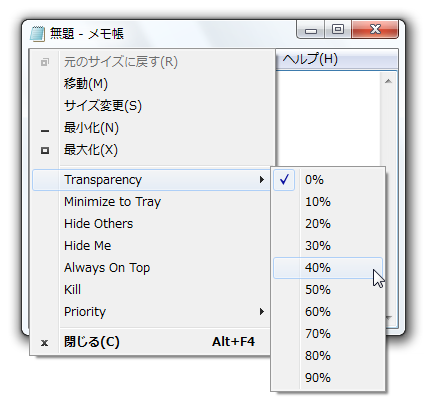Screen dimensions: 430x401
Task: Click the restore-down window button in title bar
Action: pyautogui.click(x=338, y=29)
